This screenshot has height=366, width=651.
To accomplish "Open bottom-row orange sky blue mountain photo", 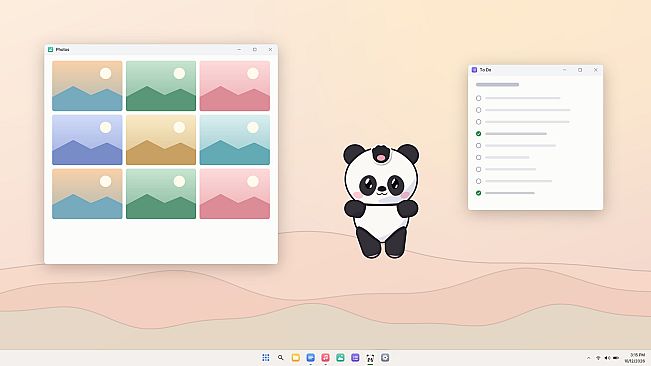I will pos(87,194).
